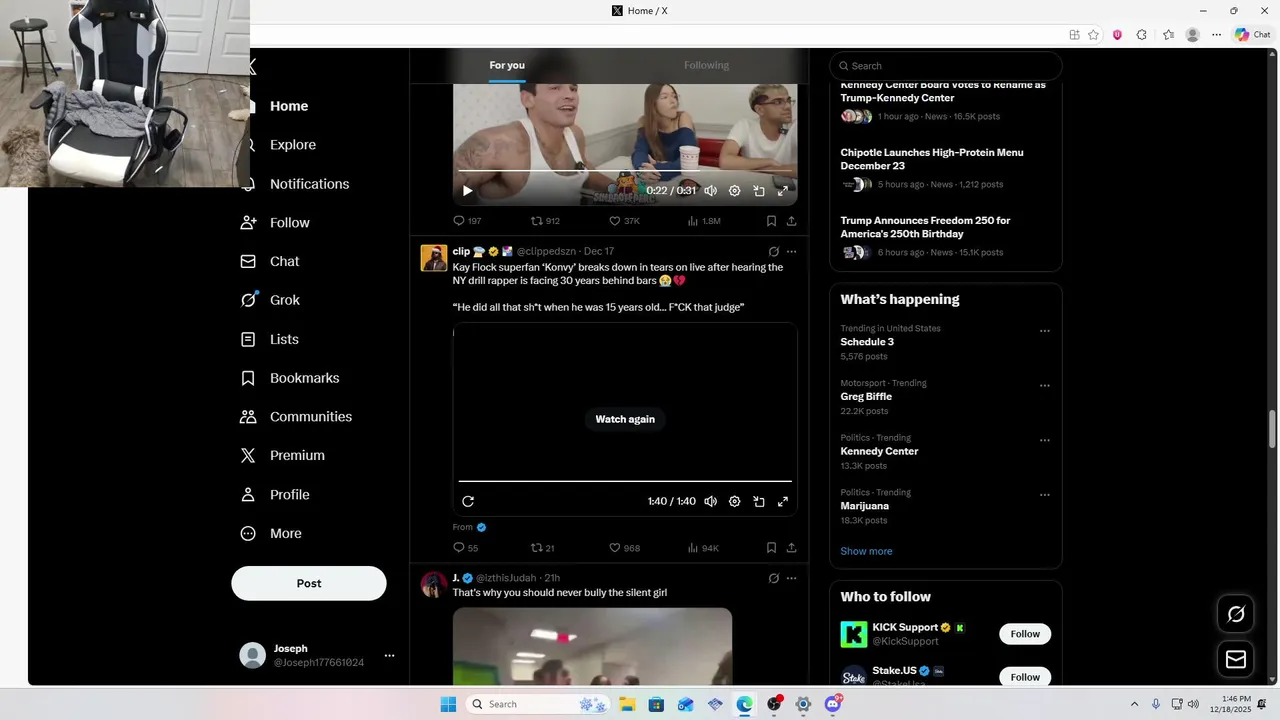Open settings gear of the top video
This screenshot has width=1280, height=720.
pyautogui.click(x=734, y=191)
